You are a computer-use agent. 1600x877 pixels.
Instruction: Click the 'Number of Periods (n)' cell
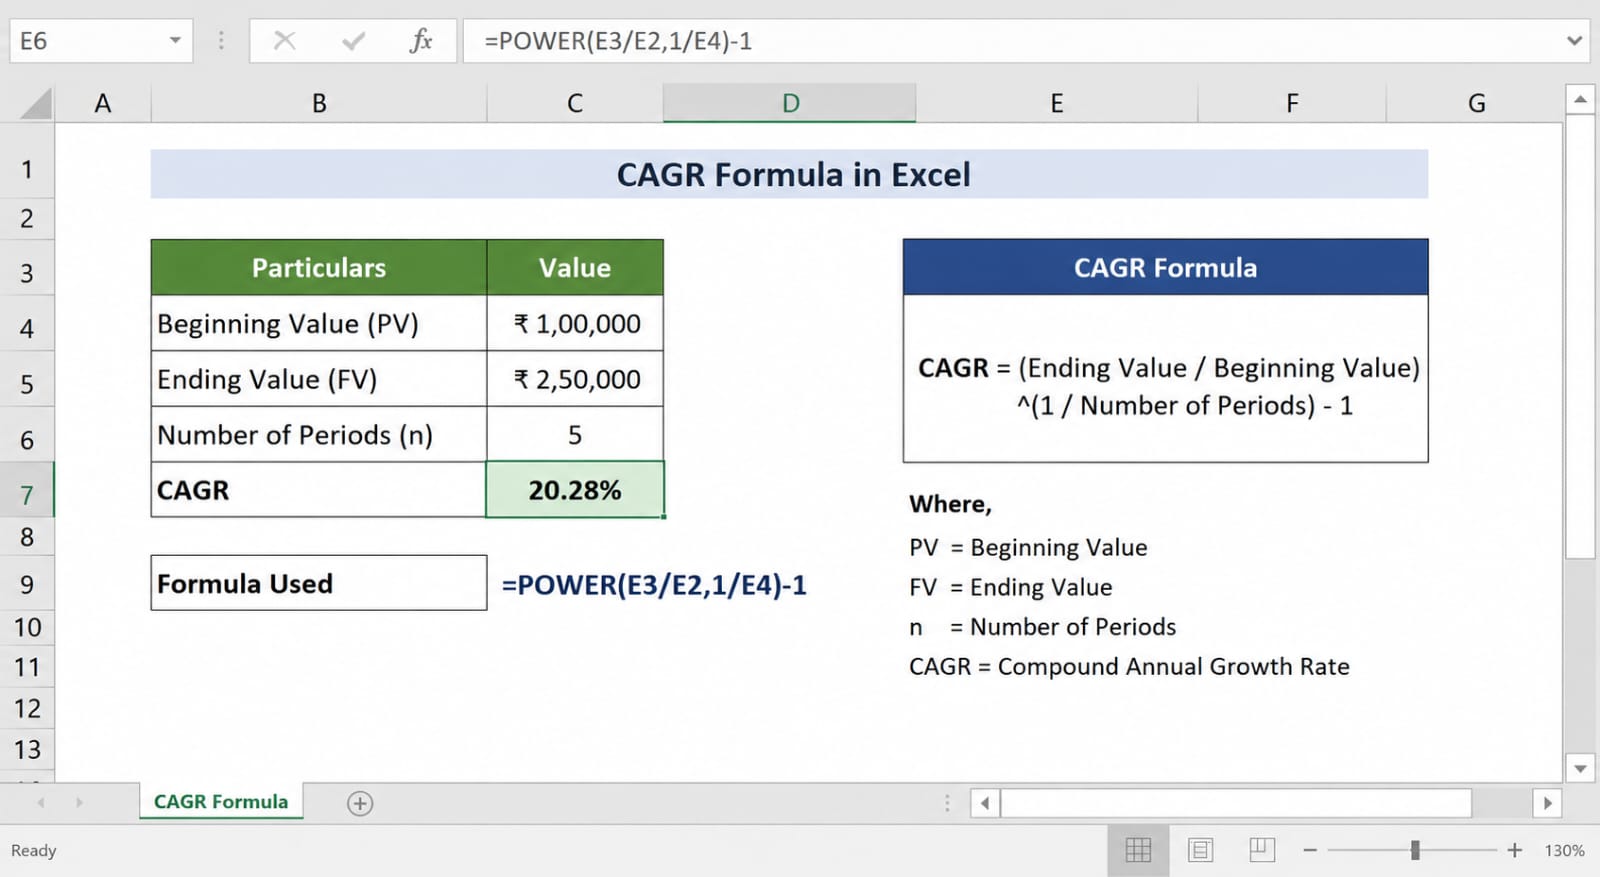tap(319, 434)
